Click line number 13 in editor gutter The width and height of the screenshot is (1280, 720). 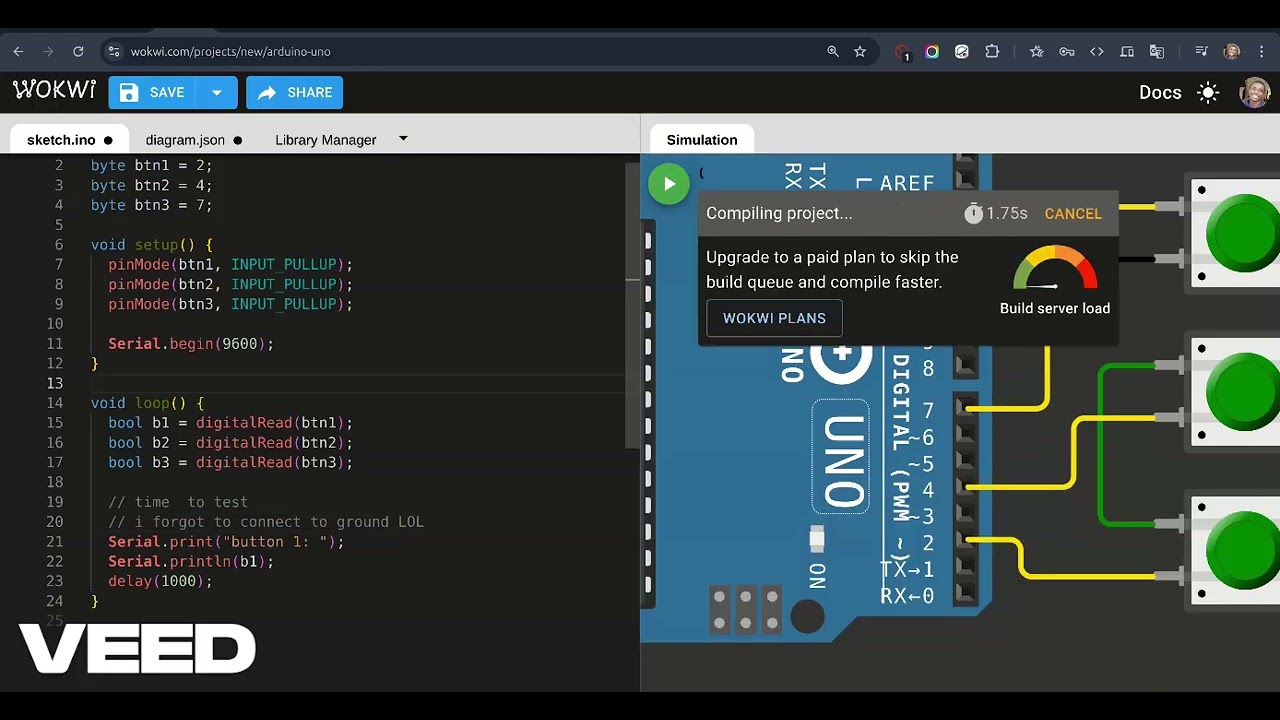pos(54,384)
